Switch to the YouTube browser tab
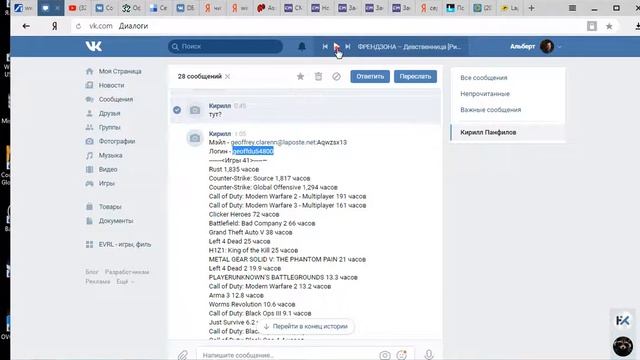This screenshot has width=640, height=360. click(78, 8)
